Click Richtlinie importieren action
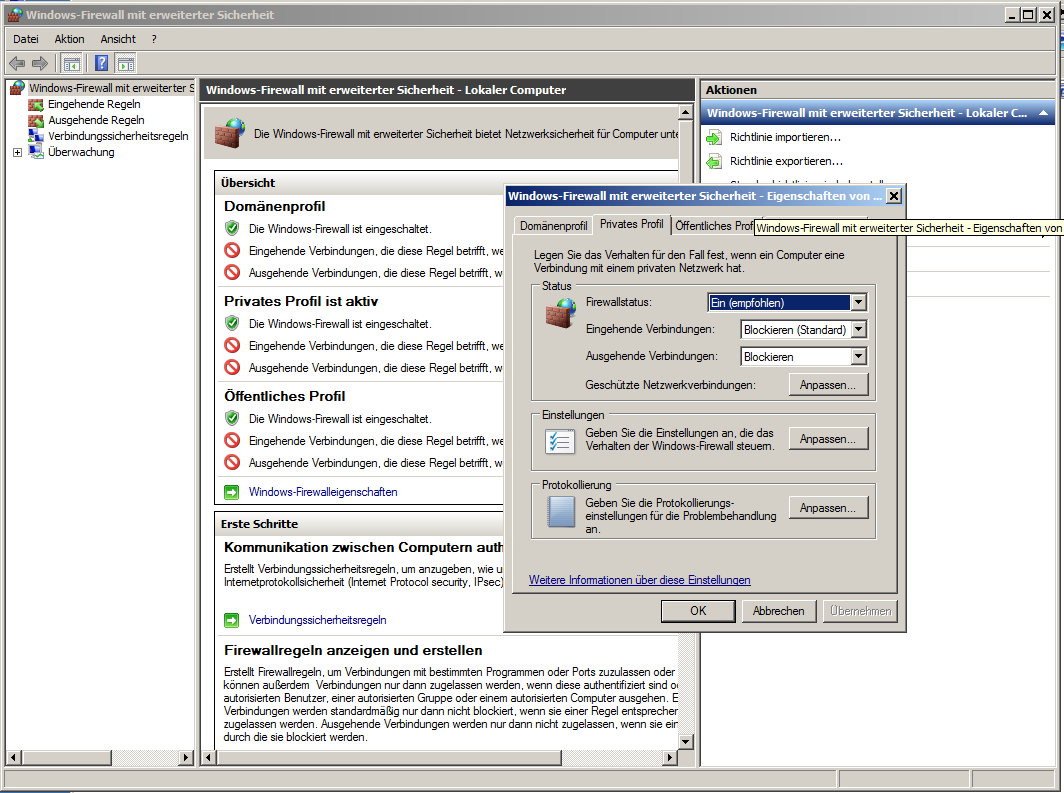Screen dimensions: 1064x793 pos(785,138)
